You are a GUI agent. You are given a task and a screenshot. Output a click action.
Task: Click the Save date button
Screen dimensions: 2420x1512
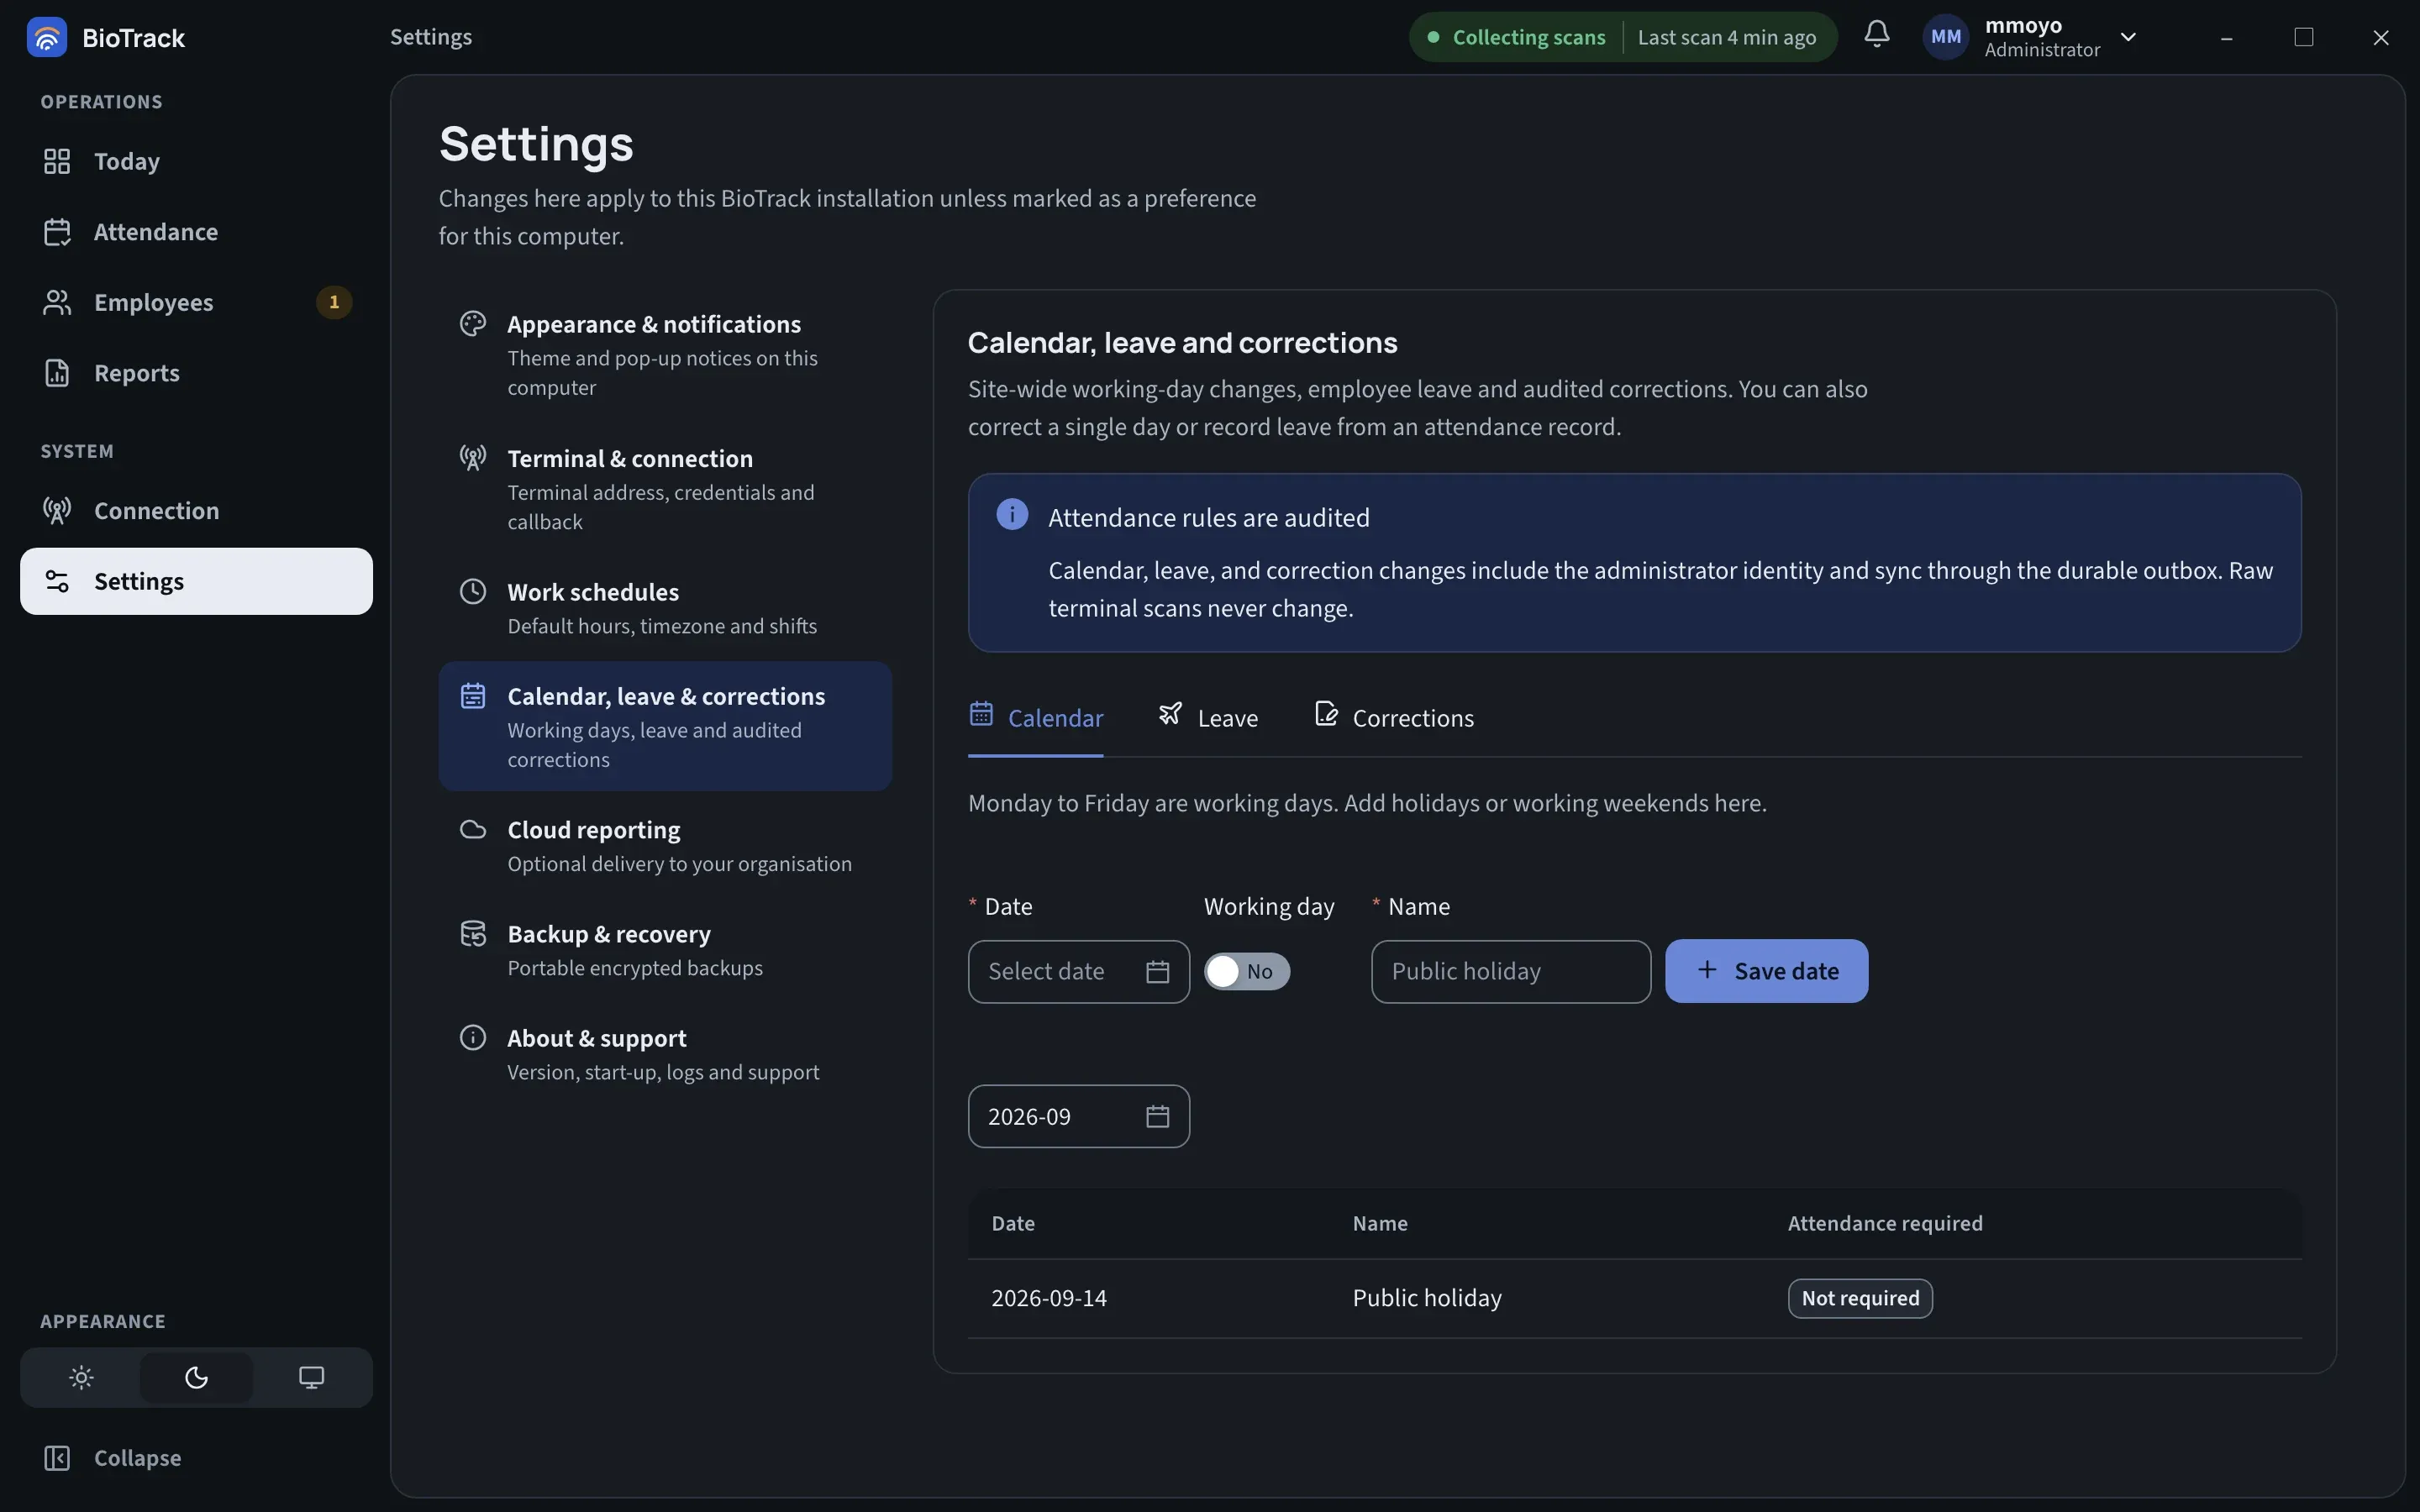tap(1766, 971)
